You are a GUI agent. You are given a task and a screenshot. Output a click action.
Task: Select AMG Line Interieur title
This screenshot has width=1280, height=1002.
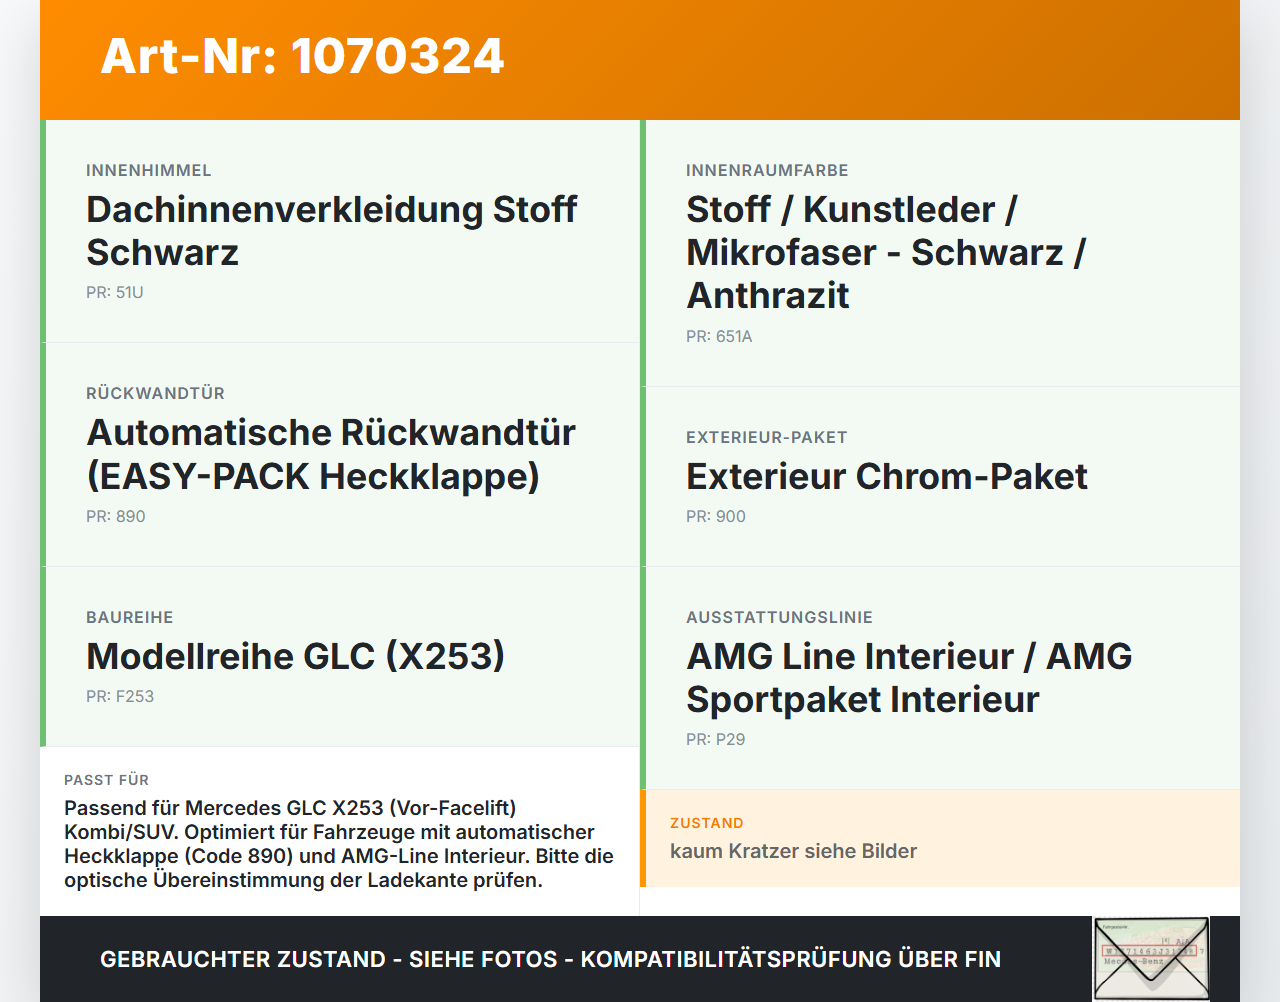[909, 678]
